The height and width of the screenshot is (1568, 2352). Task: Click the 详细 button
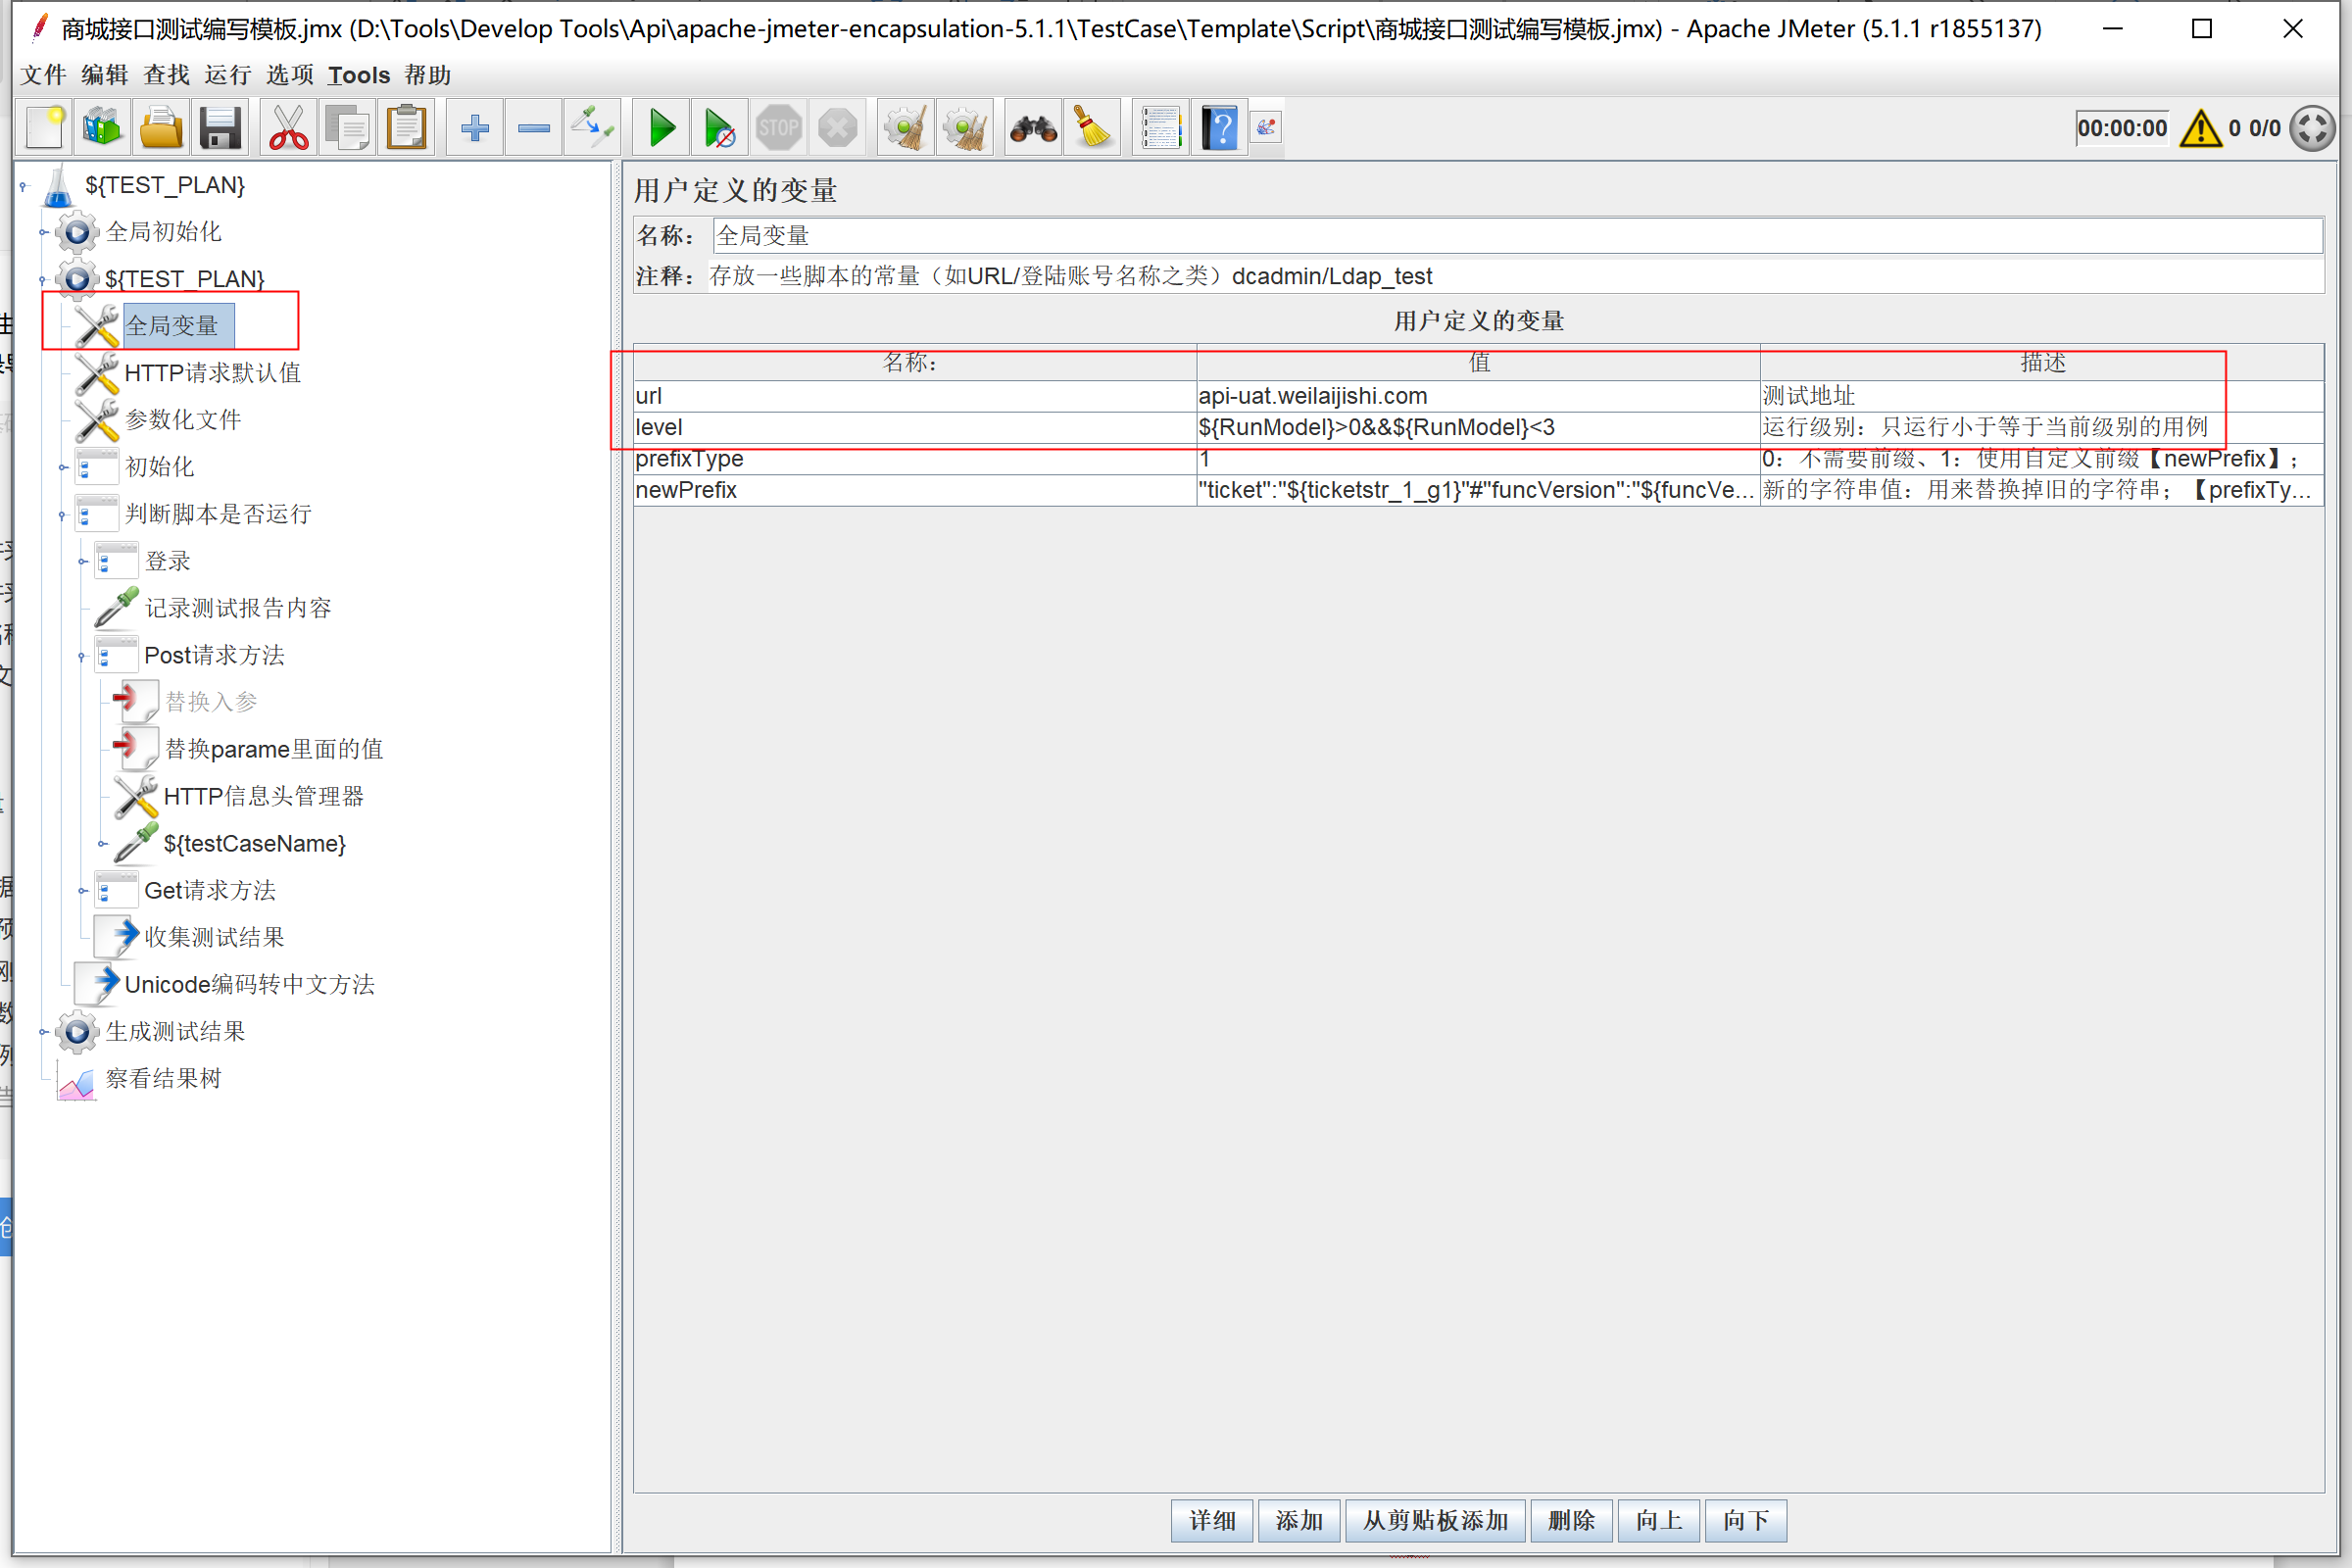coord(1212,1521)
